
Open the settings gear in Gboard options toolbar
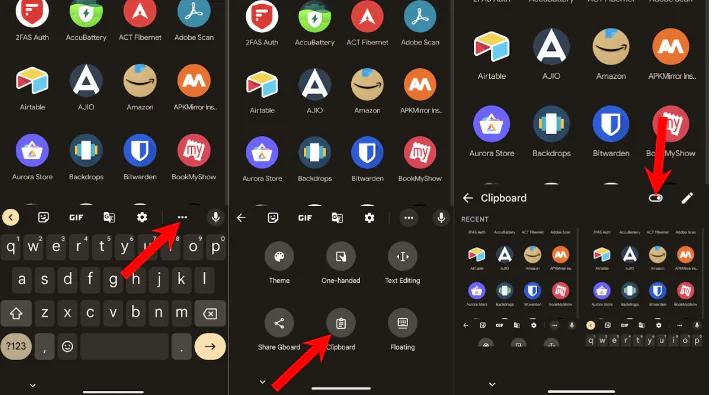369,218
